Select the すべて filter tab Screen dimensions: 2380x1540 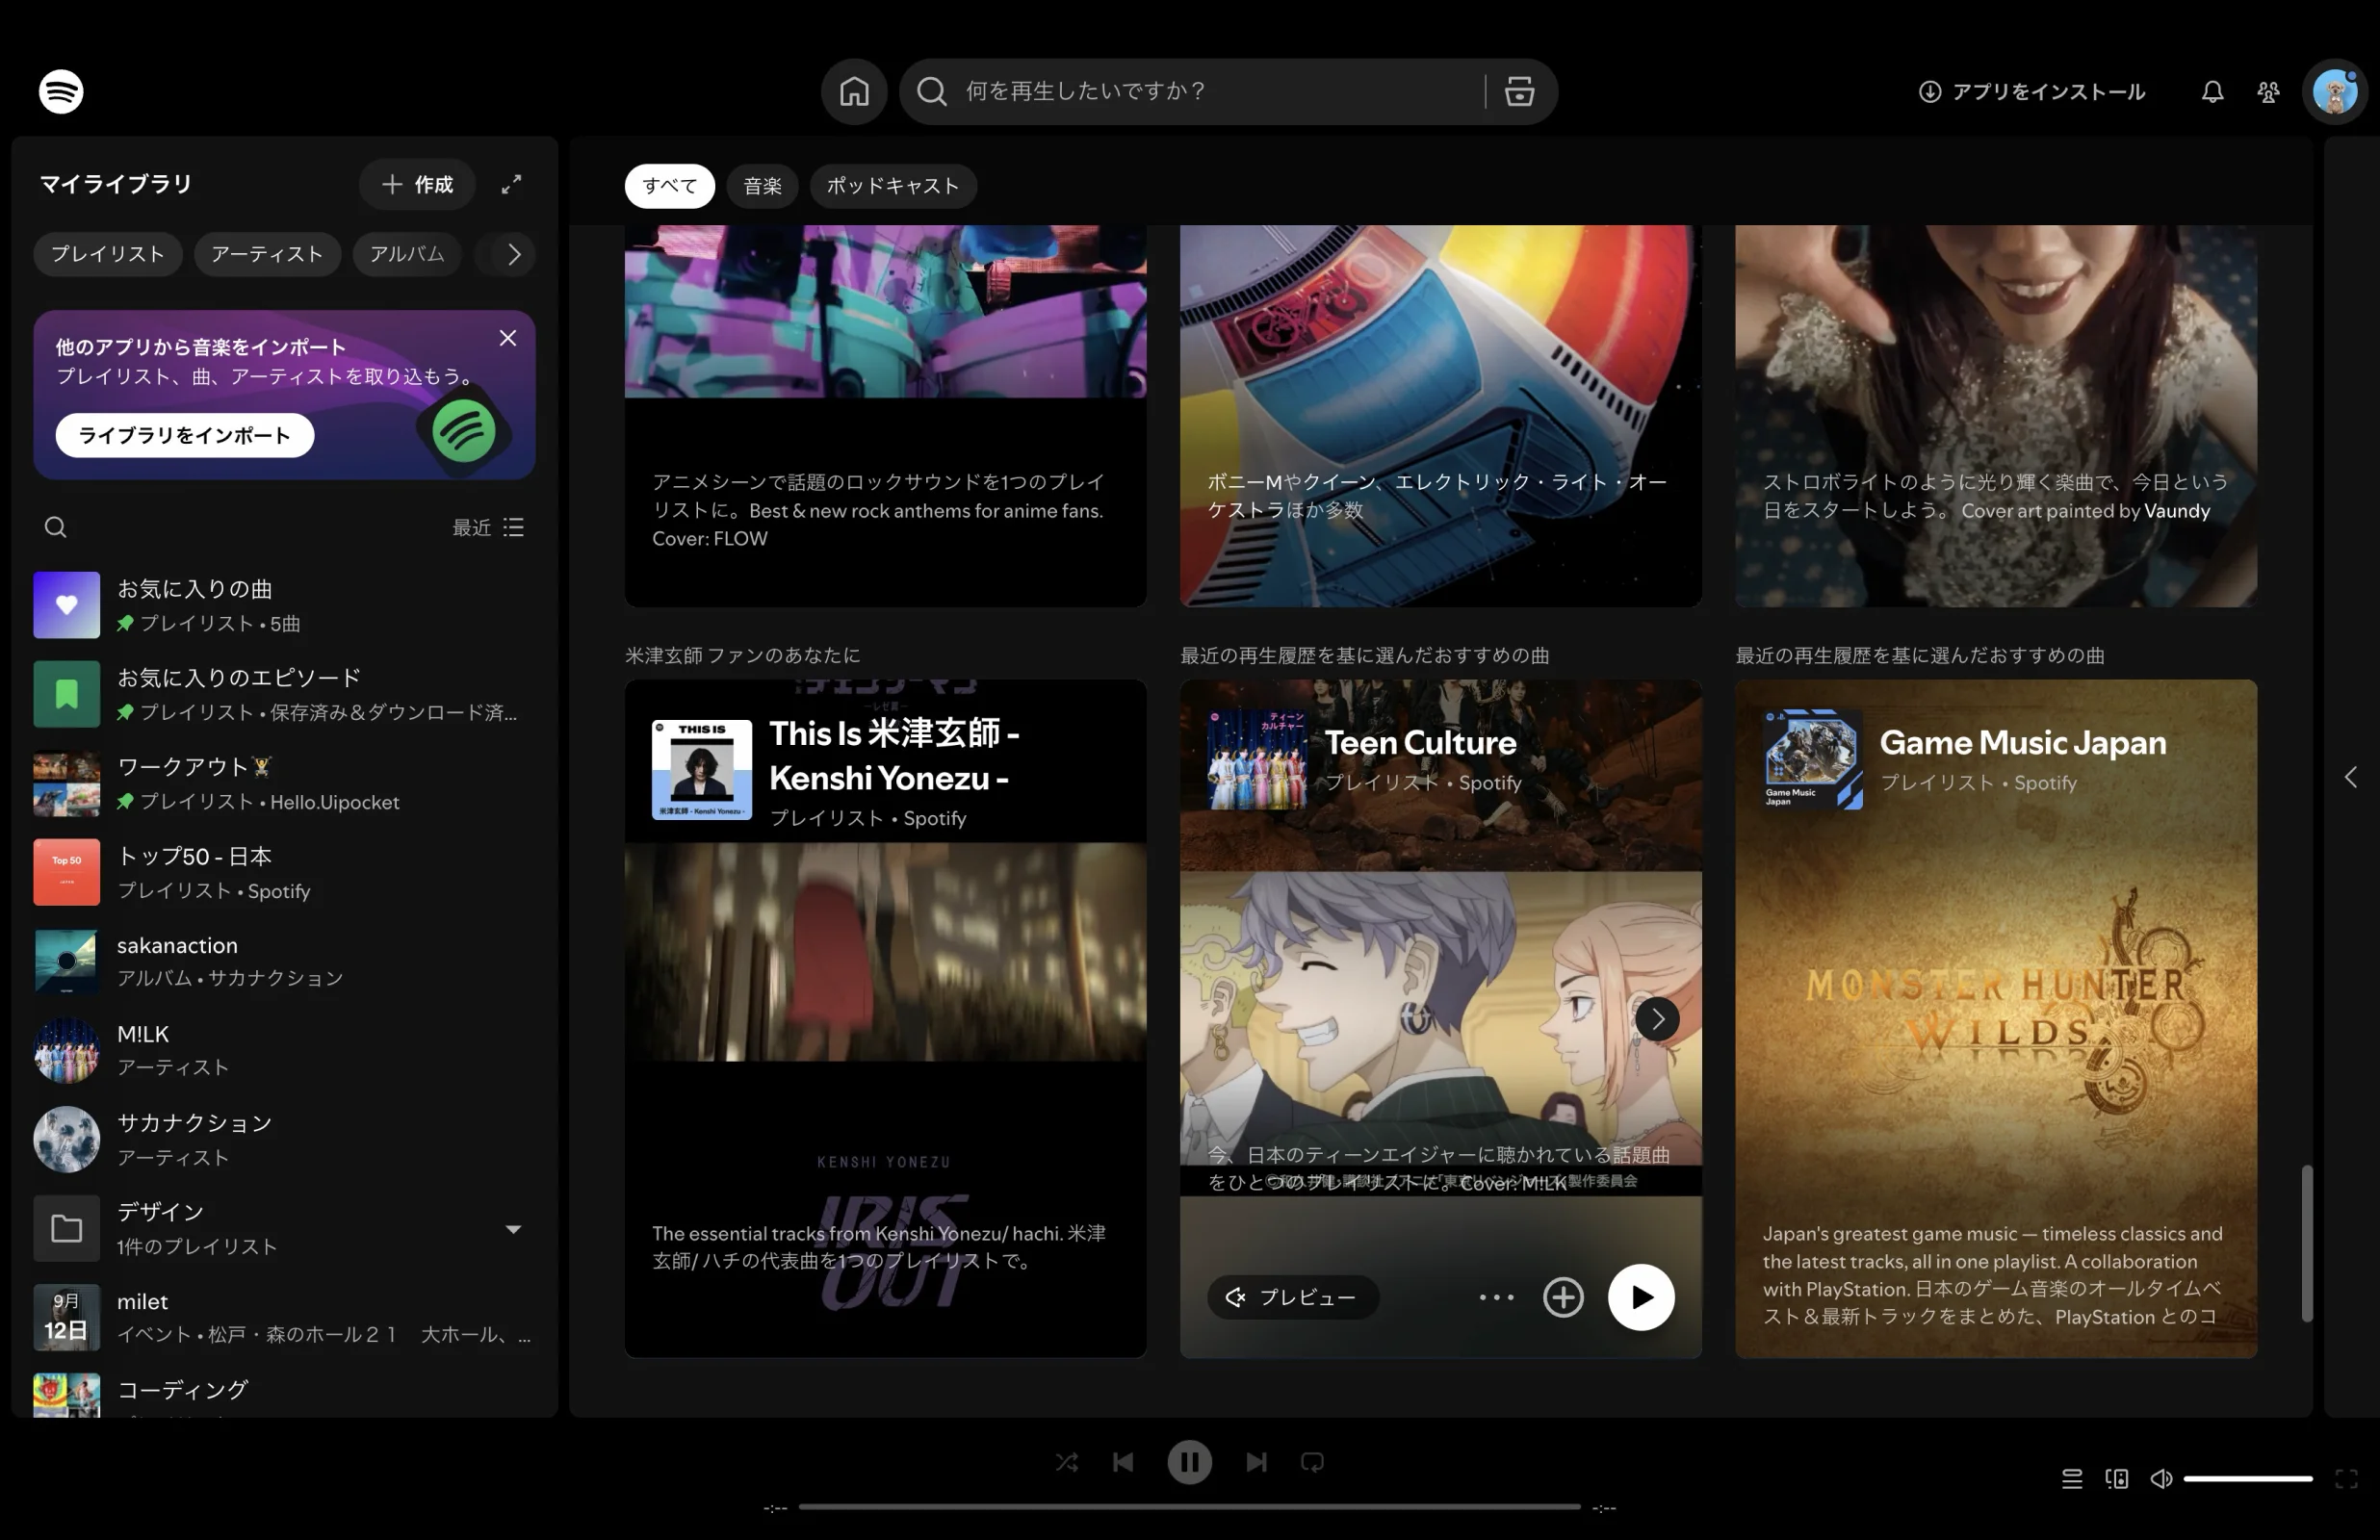click(669, 186)
